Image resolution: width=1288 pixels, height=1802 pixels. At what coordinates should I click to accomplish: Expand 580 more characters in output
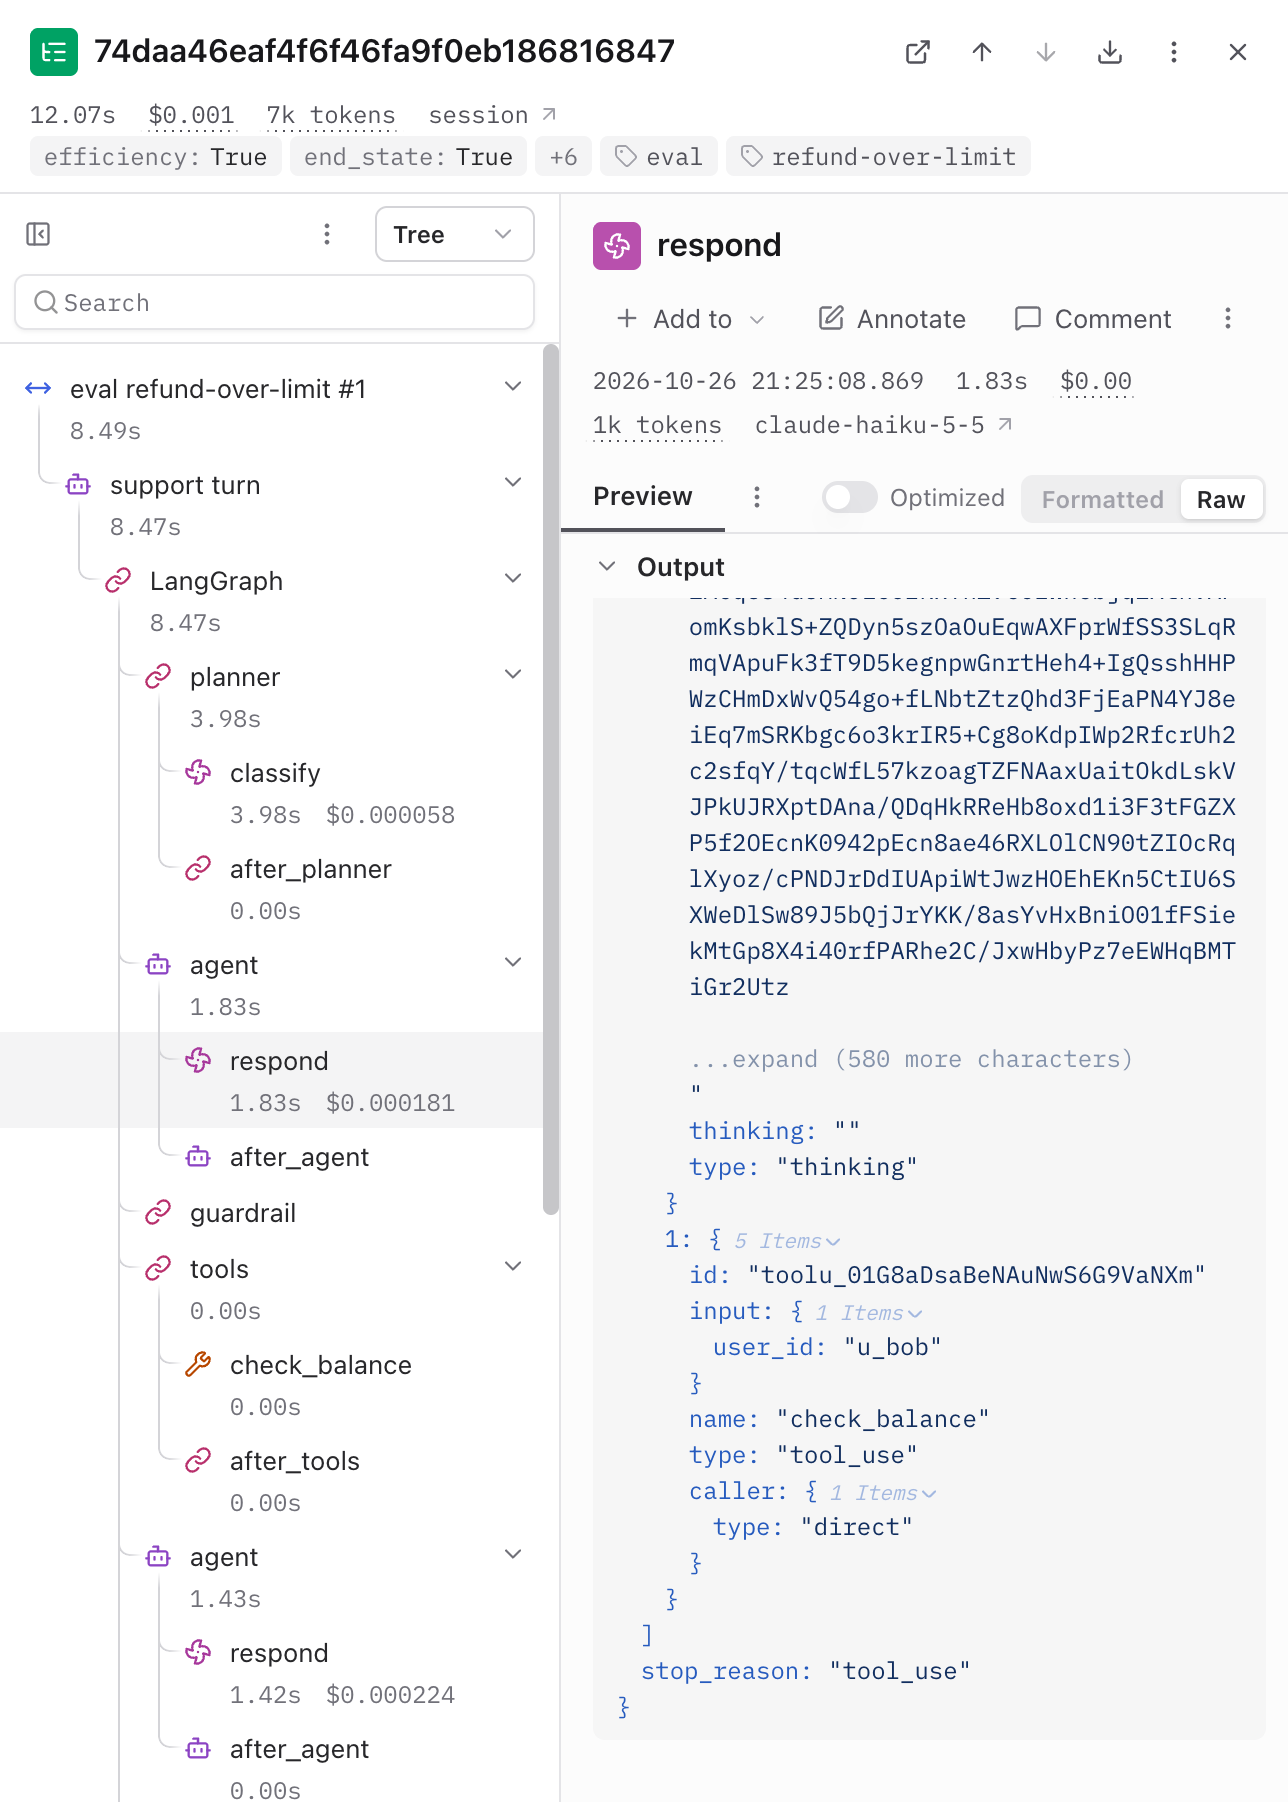(910, 1059)
